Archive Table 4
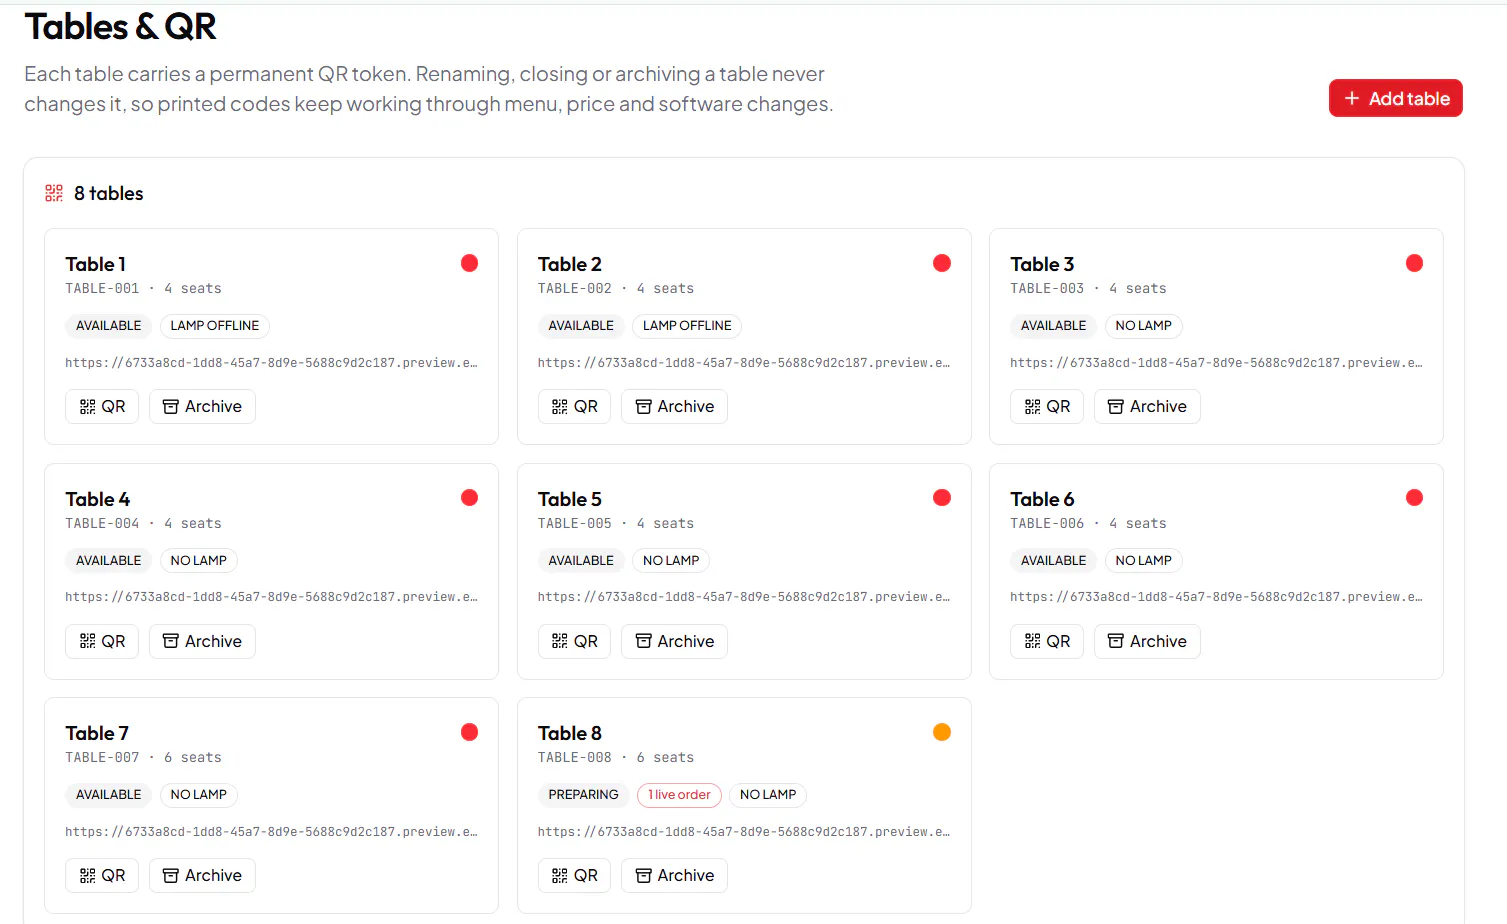The height and width of the screenshot is (924, 1507). pyautogui.click(x=202, y=641)
